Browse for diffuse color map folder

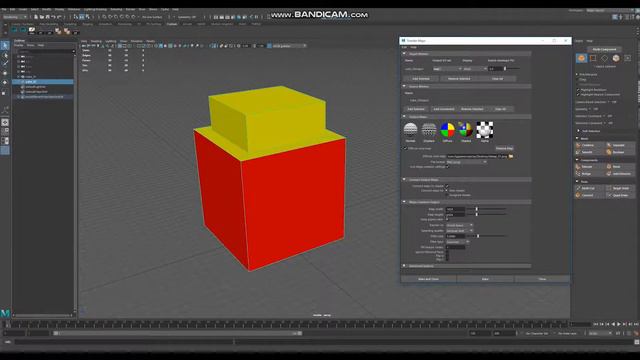point(511,156)
